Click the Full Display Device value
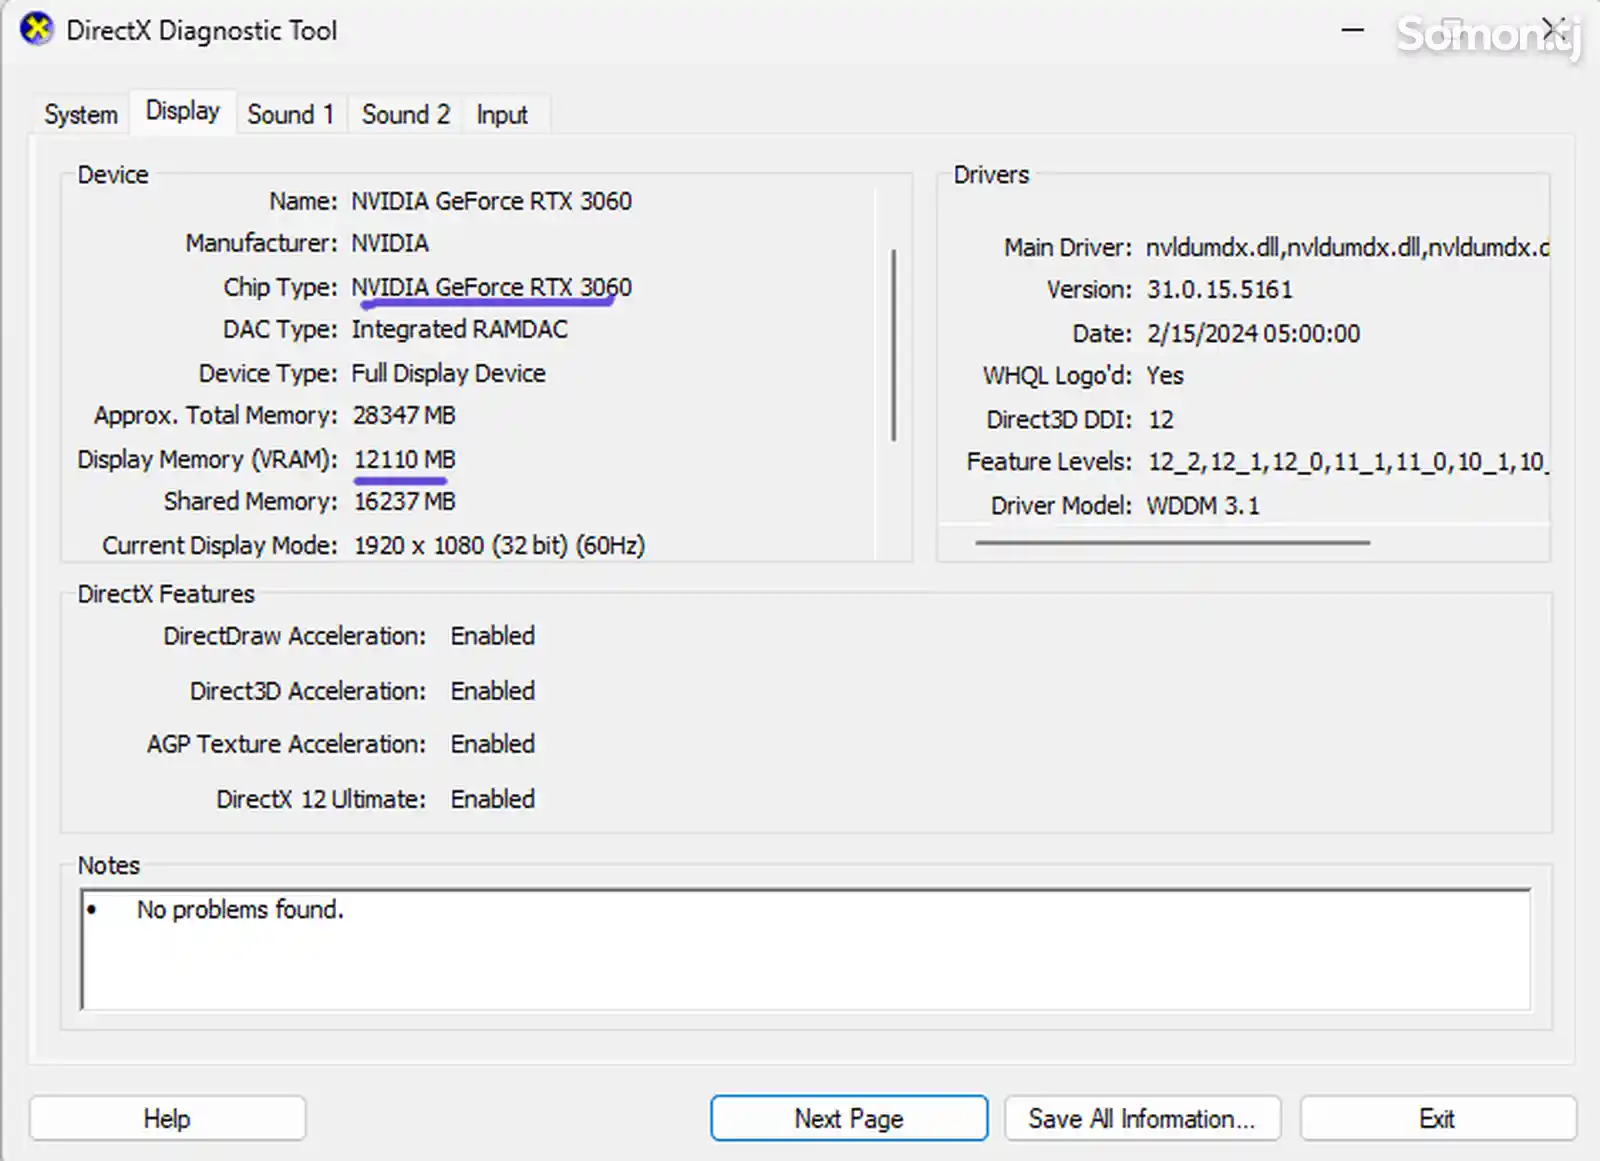 [x=448, y=373]
